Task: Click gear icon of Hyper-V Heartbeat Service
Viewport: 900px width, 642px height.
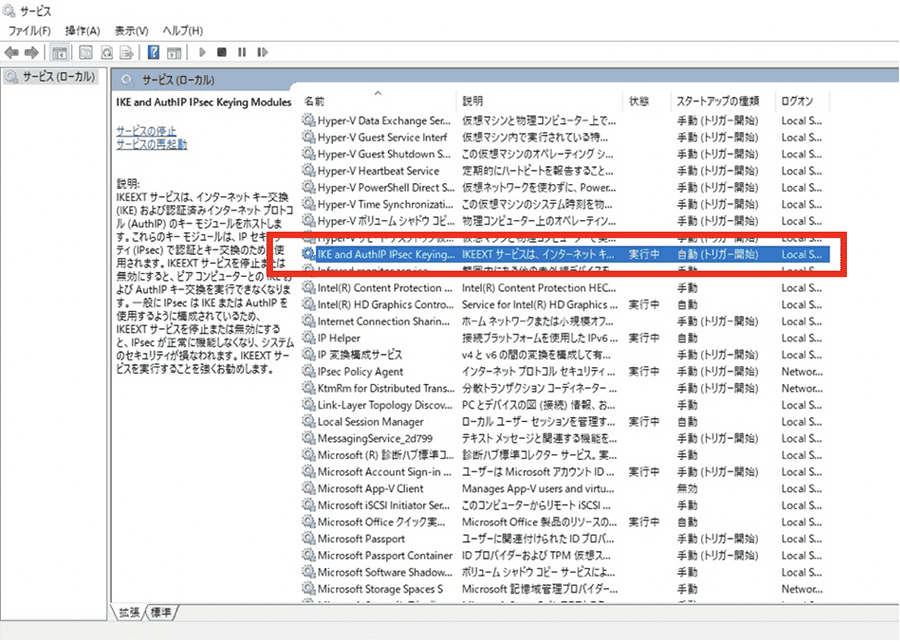Action: point(309,170)
